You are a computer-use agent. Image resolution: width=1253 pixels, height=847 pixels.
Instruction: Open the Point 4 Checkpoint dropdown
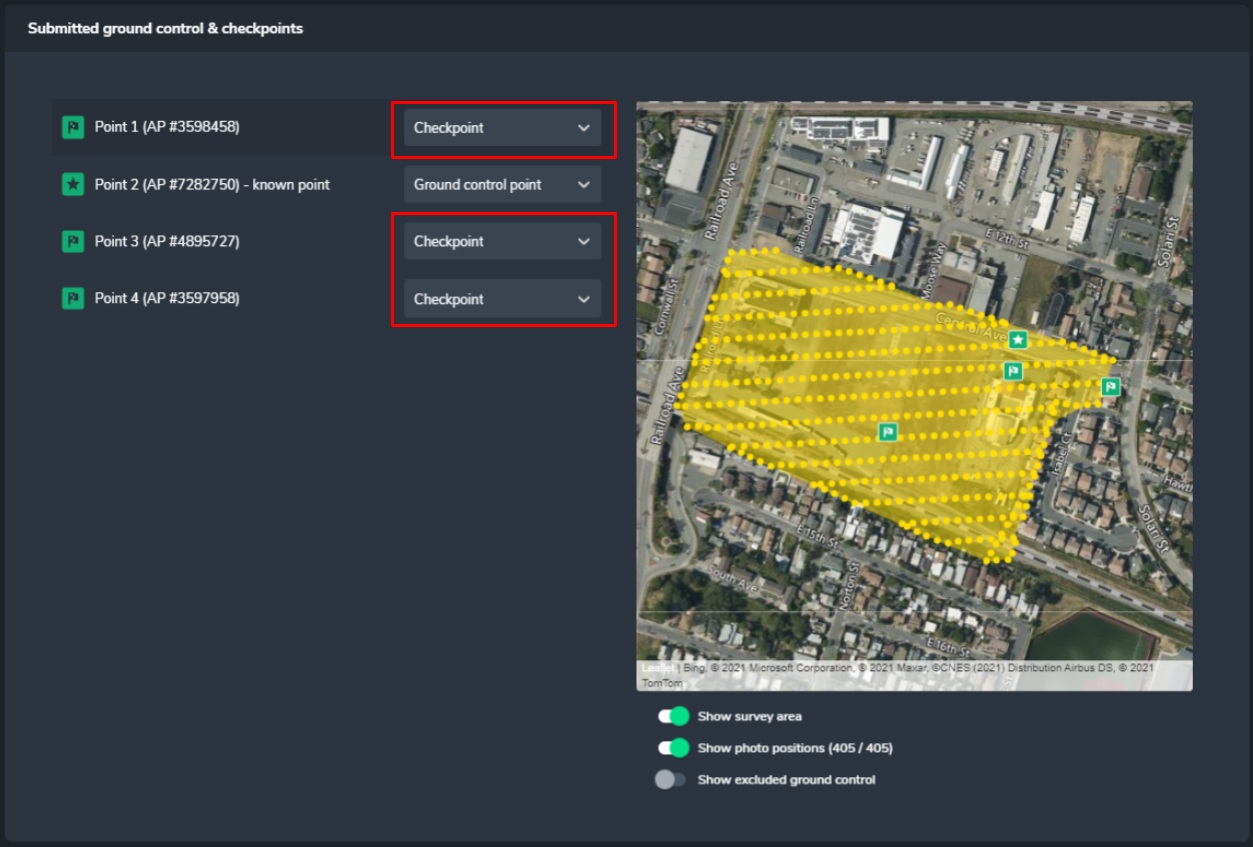point(502,299)
